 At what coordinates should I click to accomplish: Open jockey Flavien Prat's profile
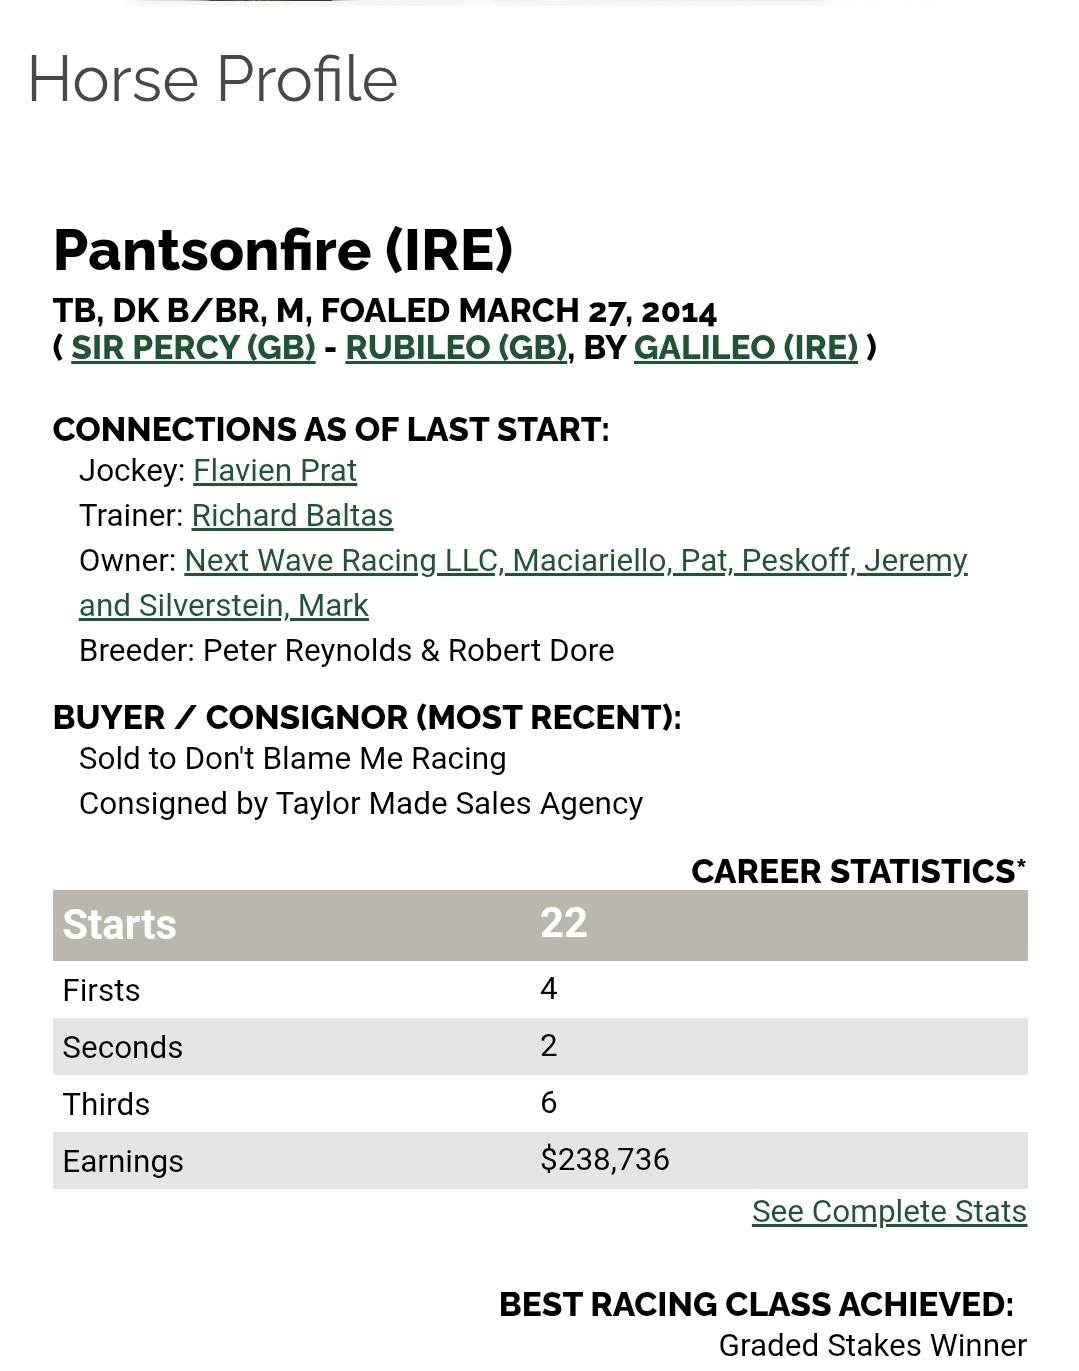(274, 470)
